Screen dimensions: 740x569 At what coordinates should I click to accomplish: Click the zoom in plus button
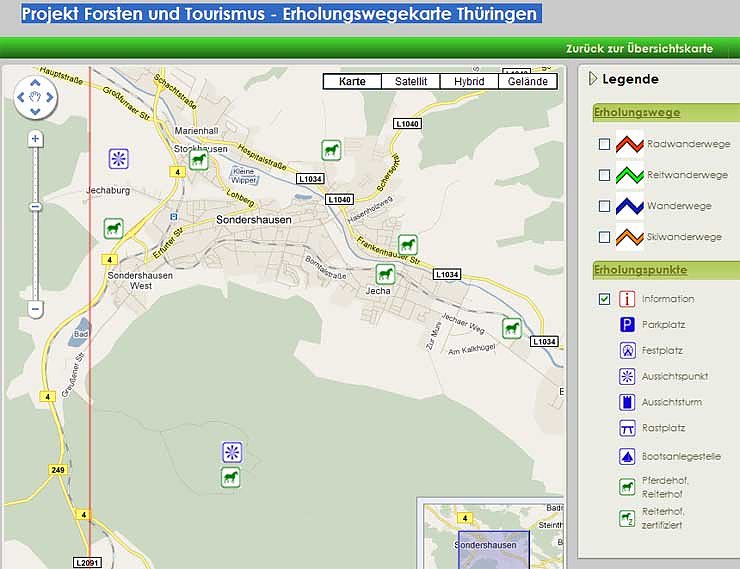(x=36, y=138)
